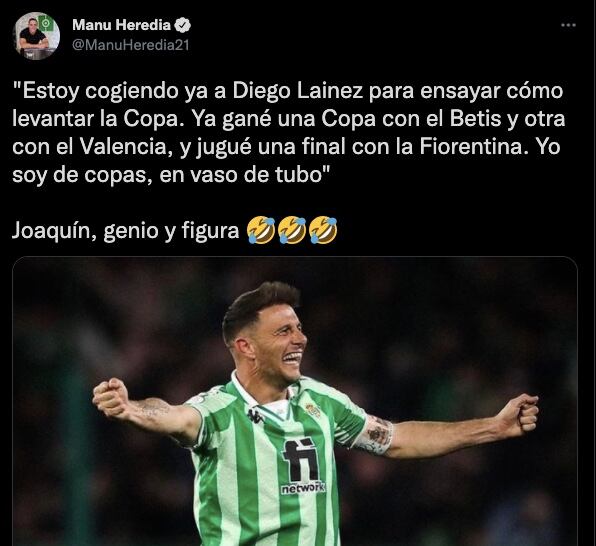Open the Manu Heredia display name link
596x546 pixels.
(x=121, y=25)
